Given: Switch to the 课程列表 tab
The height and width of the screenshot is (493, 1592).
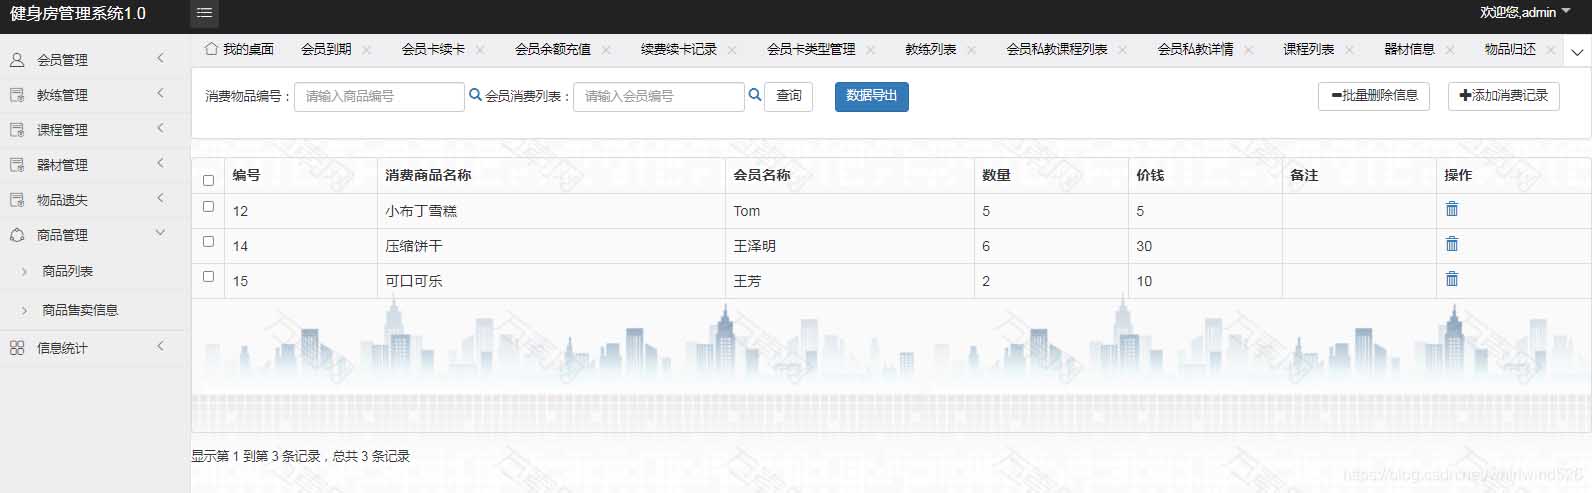Looking at the screenshot, I should pos(1309,49).
